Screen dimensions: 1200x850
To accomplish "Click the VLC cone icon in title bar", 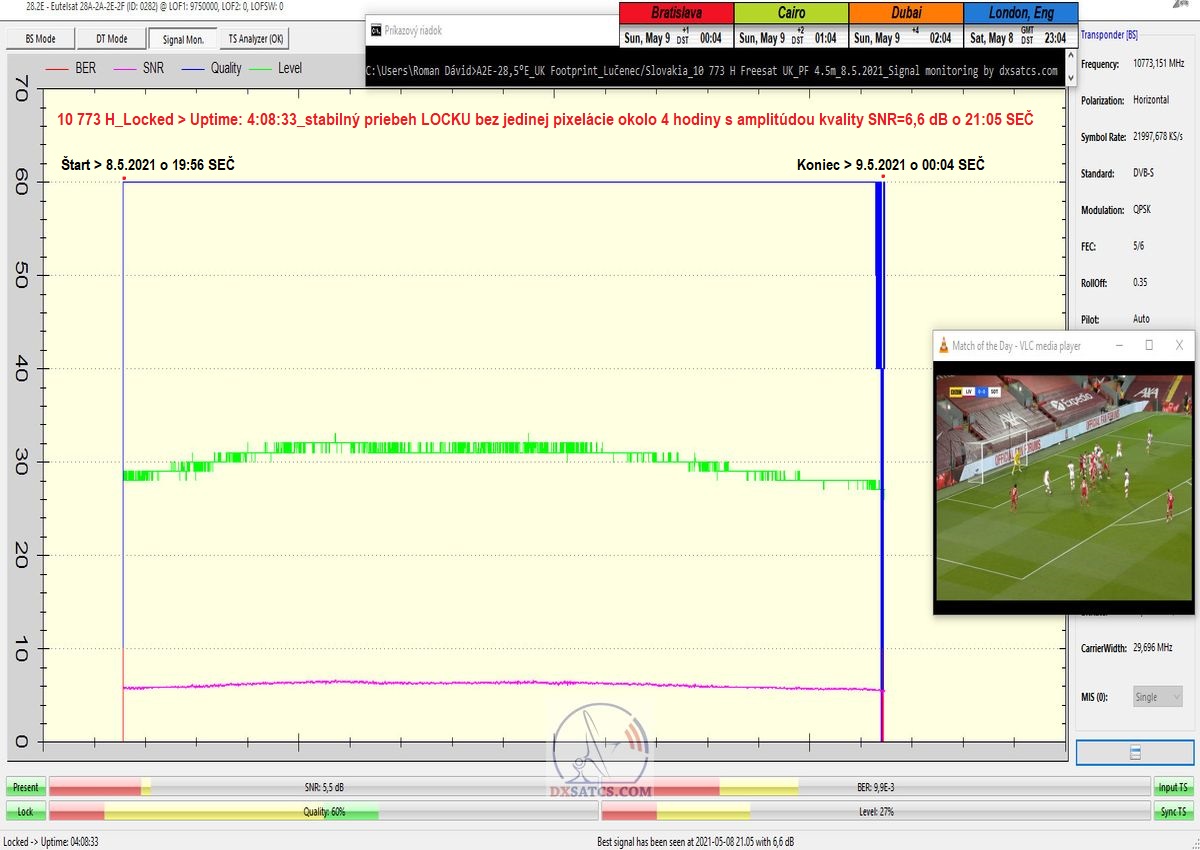I will click(943, 346).
